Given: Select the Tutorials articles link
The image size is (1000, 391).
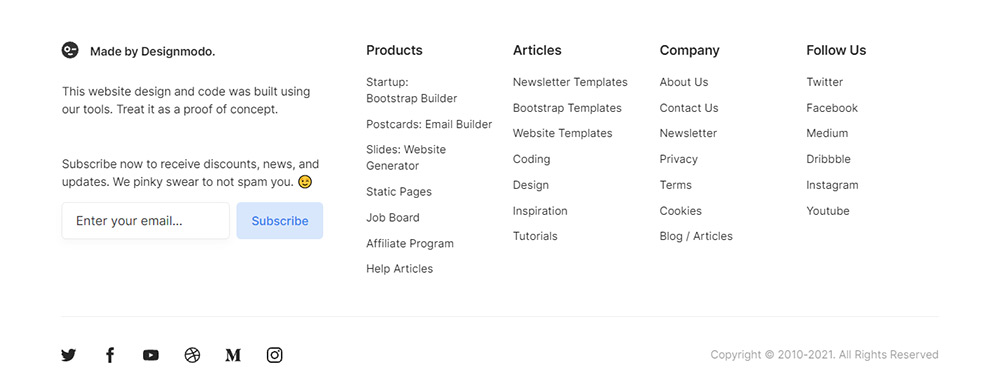Looking at the screenshot, I should [x=535, y=236].
